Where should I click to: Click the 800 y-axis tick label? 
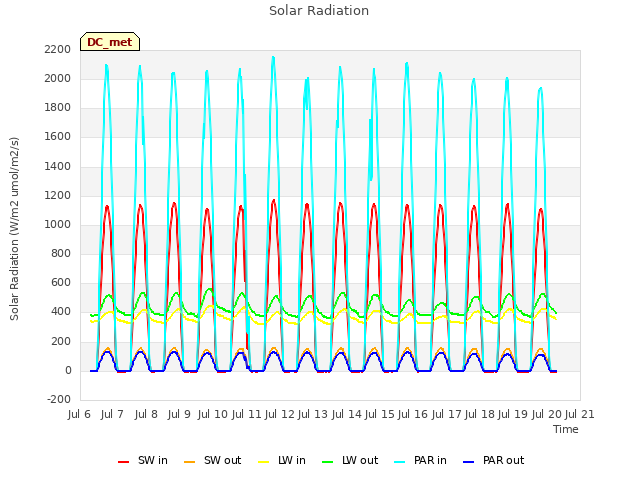[61, 253]
